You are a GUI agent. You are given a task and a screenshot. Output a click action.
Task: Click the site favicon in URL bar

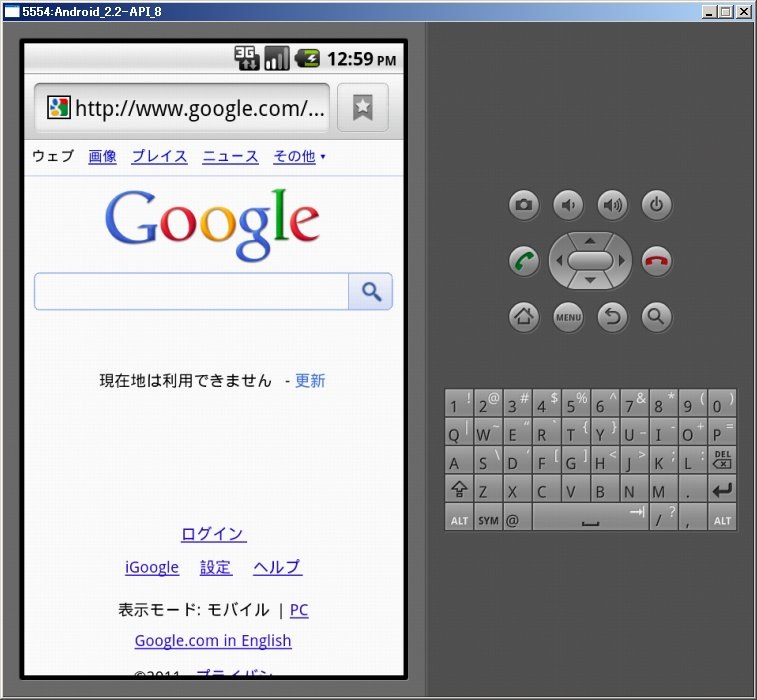click(58, 107)
